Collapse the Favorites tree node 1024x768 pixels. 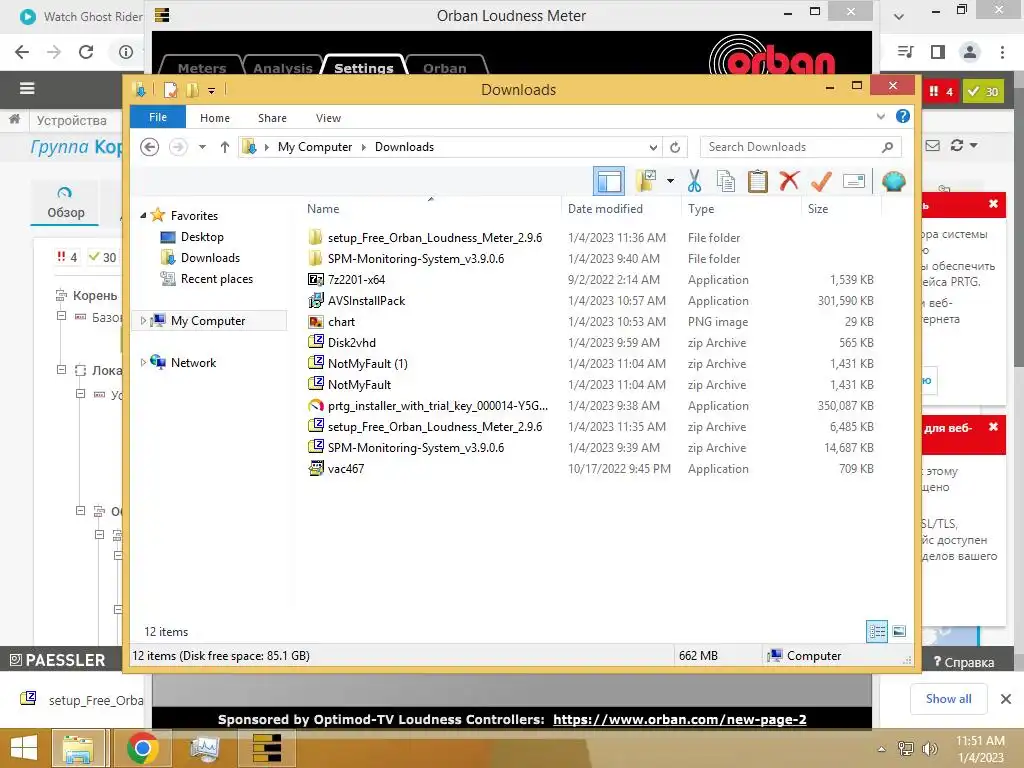pos(143,215)
